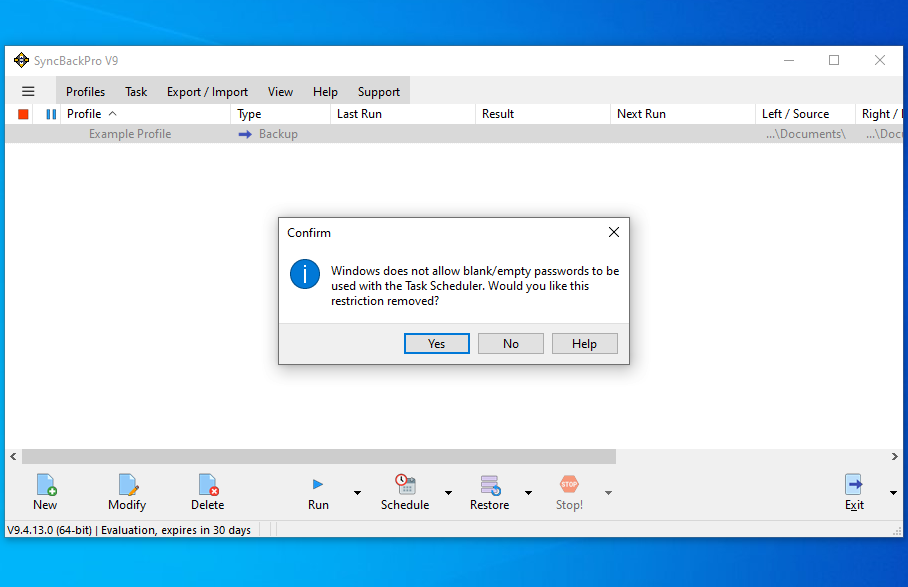The width and height of the screenshot is (908, 587).
Task: Click the version status bar text
Action: [x=129, y=530]
